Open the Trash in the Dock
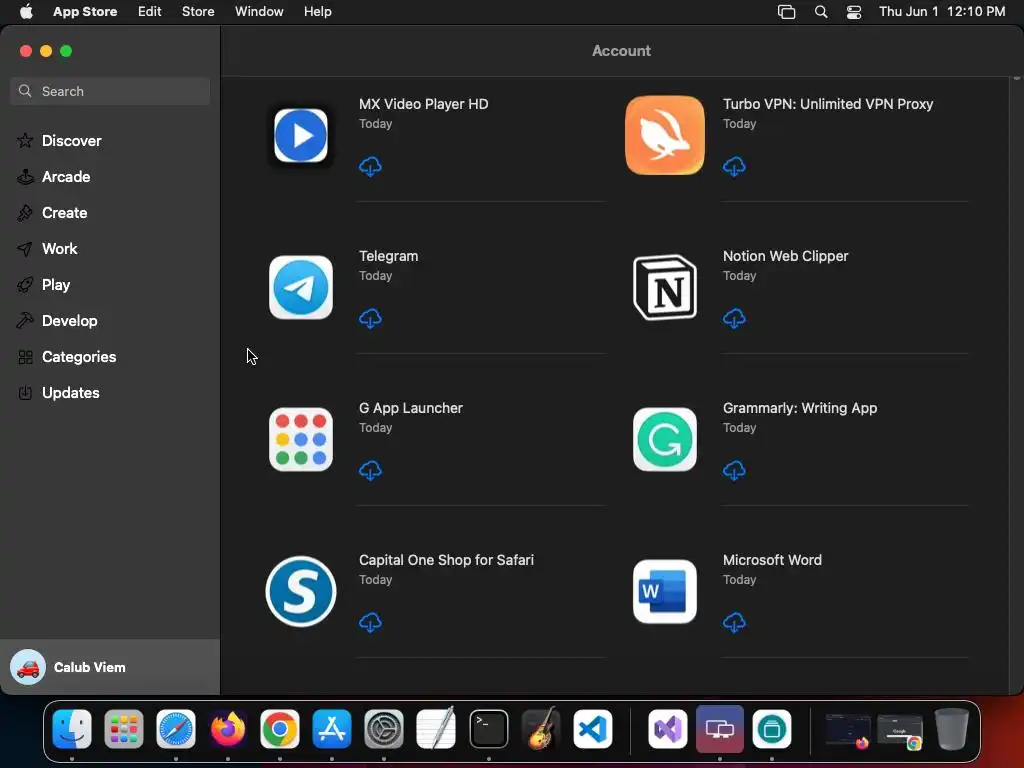The image size is (1024, 768). [952, 729]
